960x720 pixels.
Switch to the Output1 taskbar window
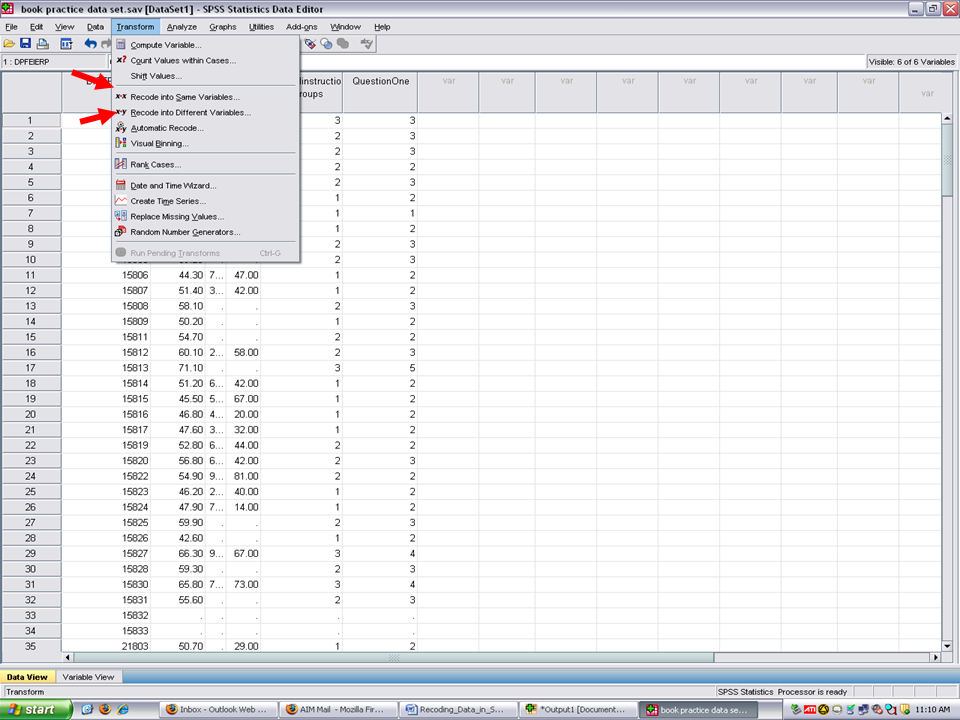[578, 709]
